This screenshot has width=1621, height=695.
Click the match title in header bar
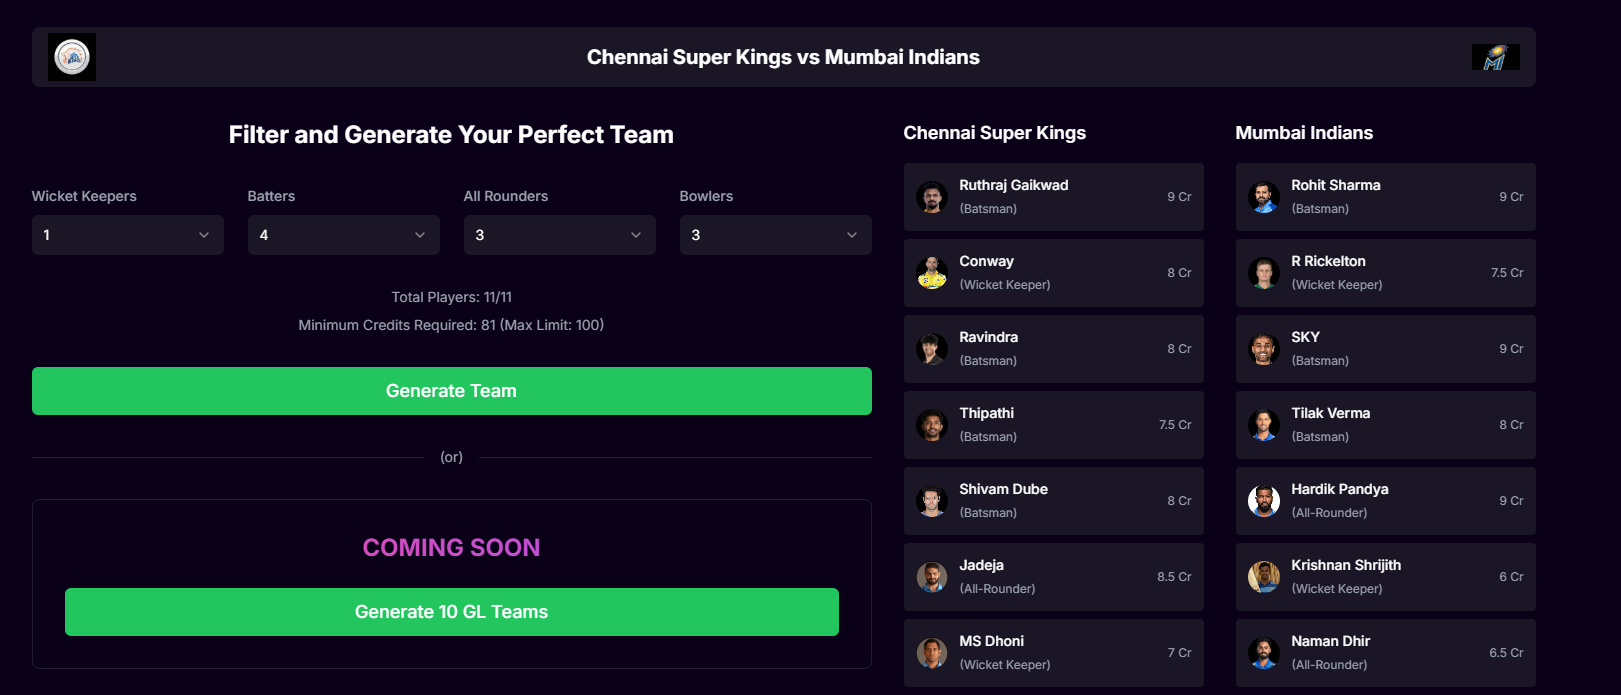(x=783, y=57)
